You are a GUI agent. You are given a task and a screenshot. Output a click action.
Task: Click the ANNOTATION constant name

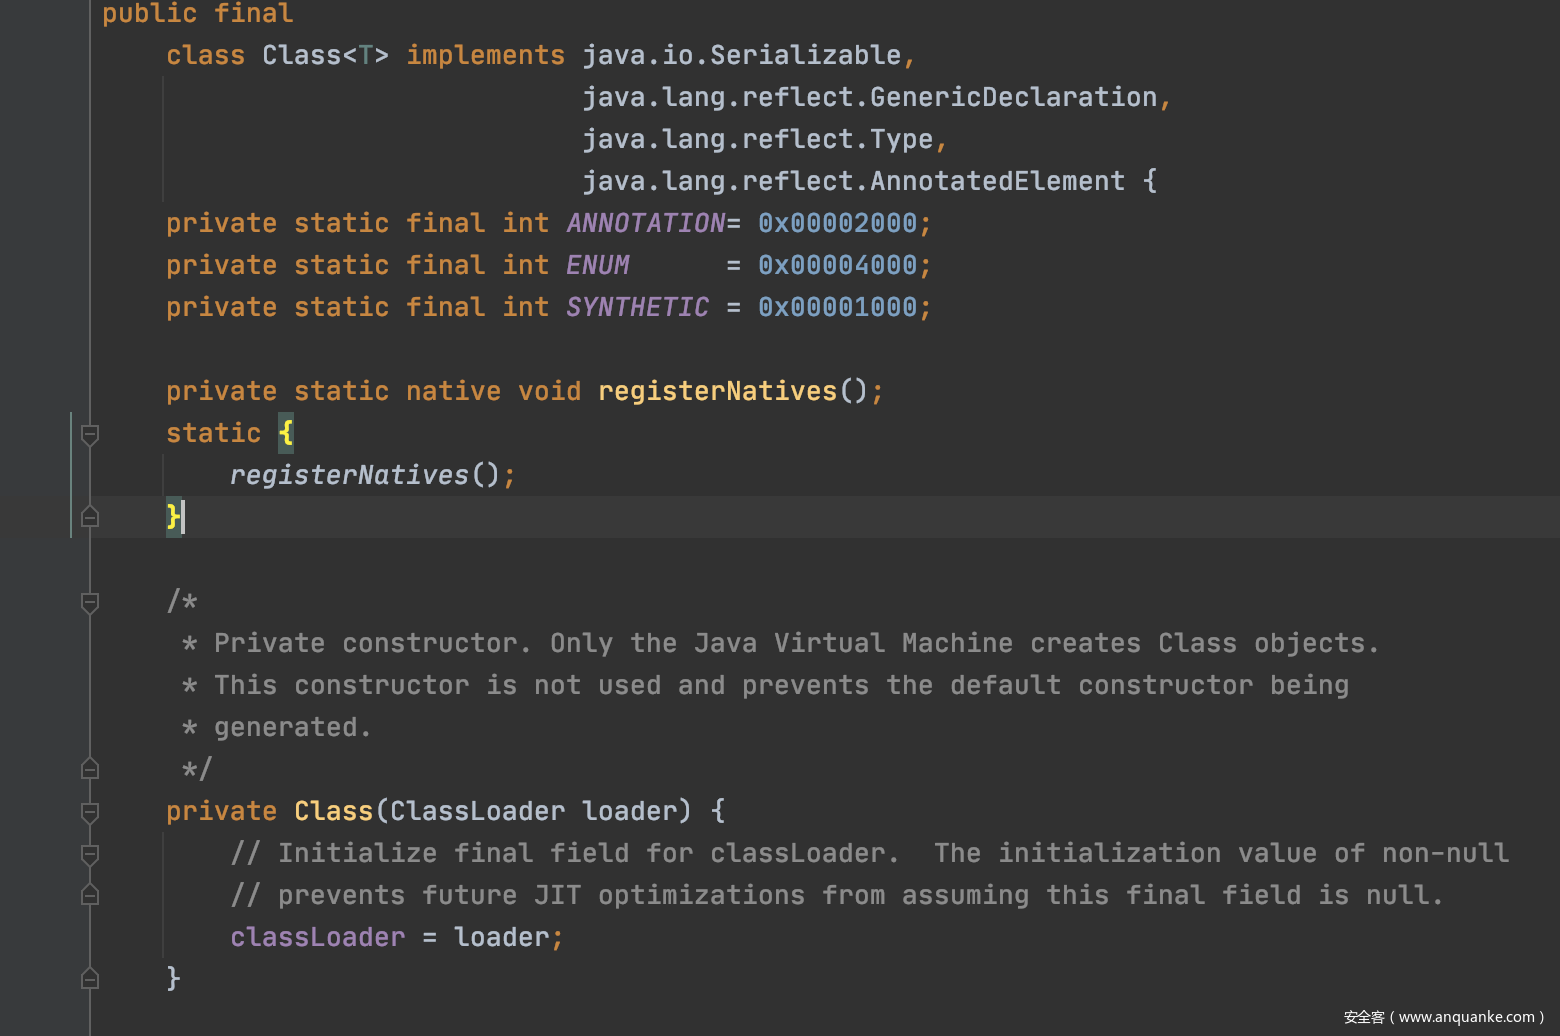coord(645,223)
